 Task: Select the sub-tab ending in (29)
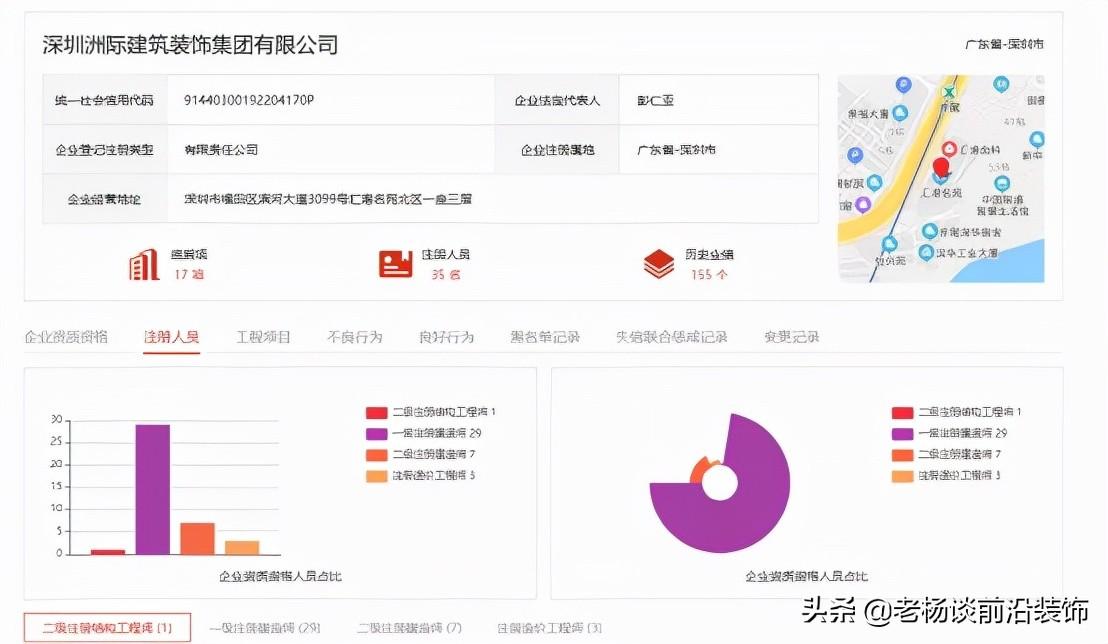pos(265,628)
